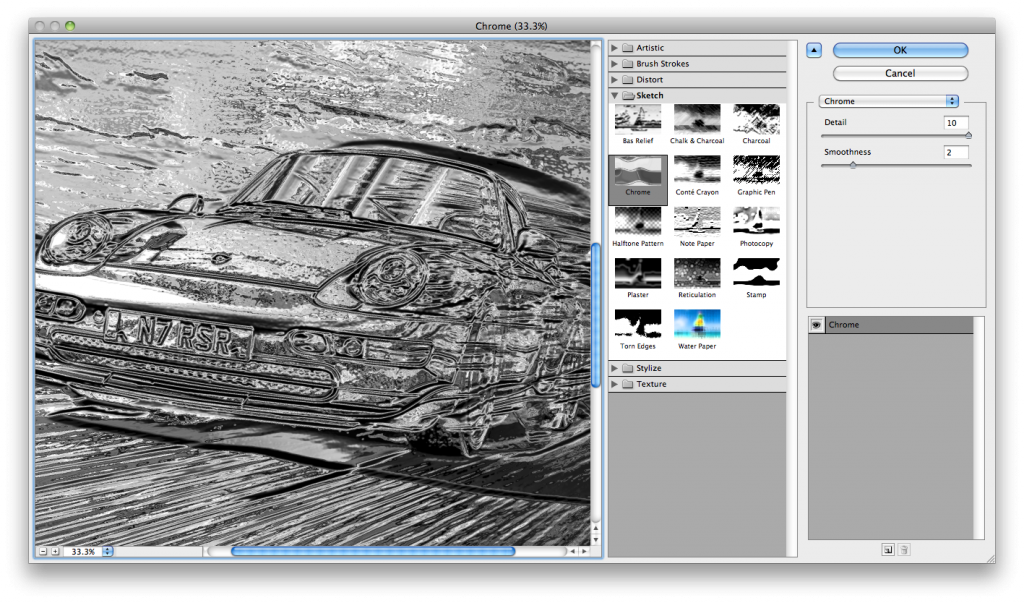Choose the Photocopy filter thumbnail
1024x603 pixels.
[755, 222]
